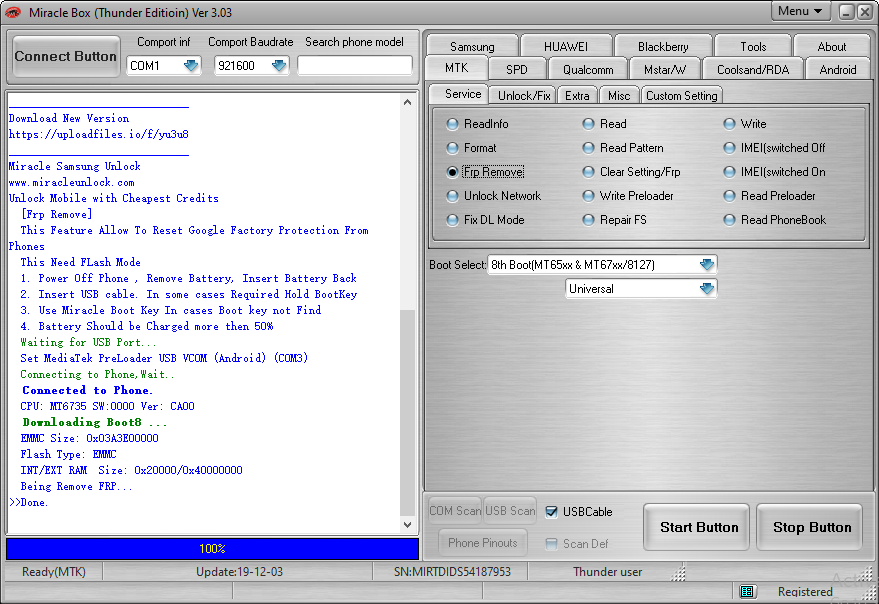Click the log scrollbar up arrow

point(408,102)
